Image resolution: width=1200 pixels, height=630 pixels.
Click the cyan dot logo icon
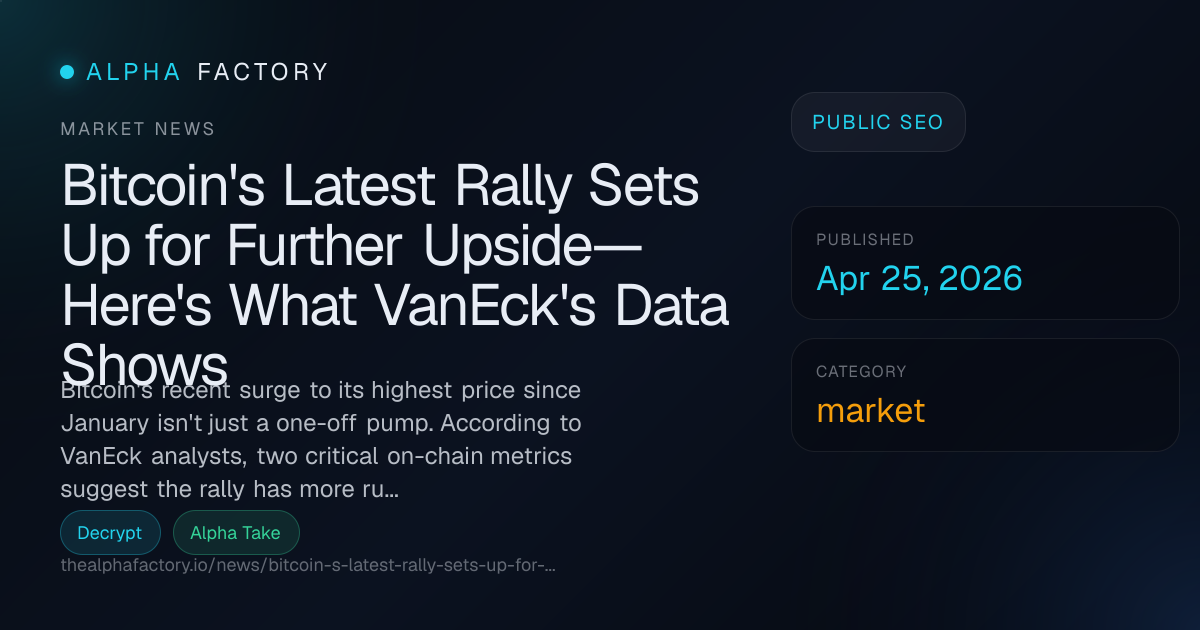tap(67, 72)
